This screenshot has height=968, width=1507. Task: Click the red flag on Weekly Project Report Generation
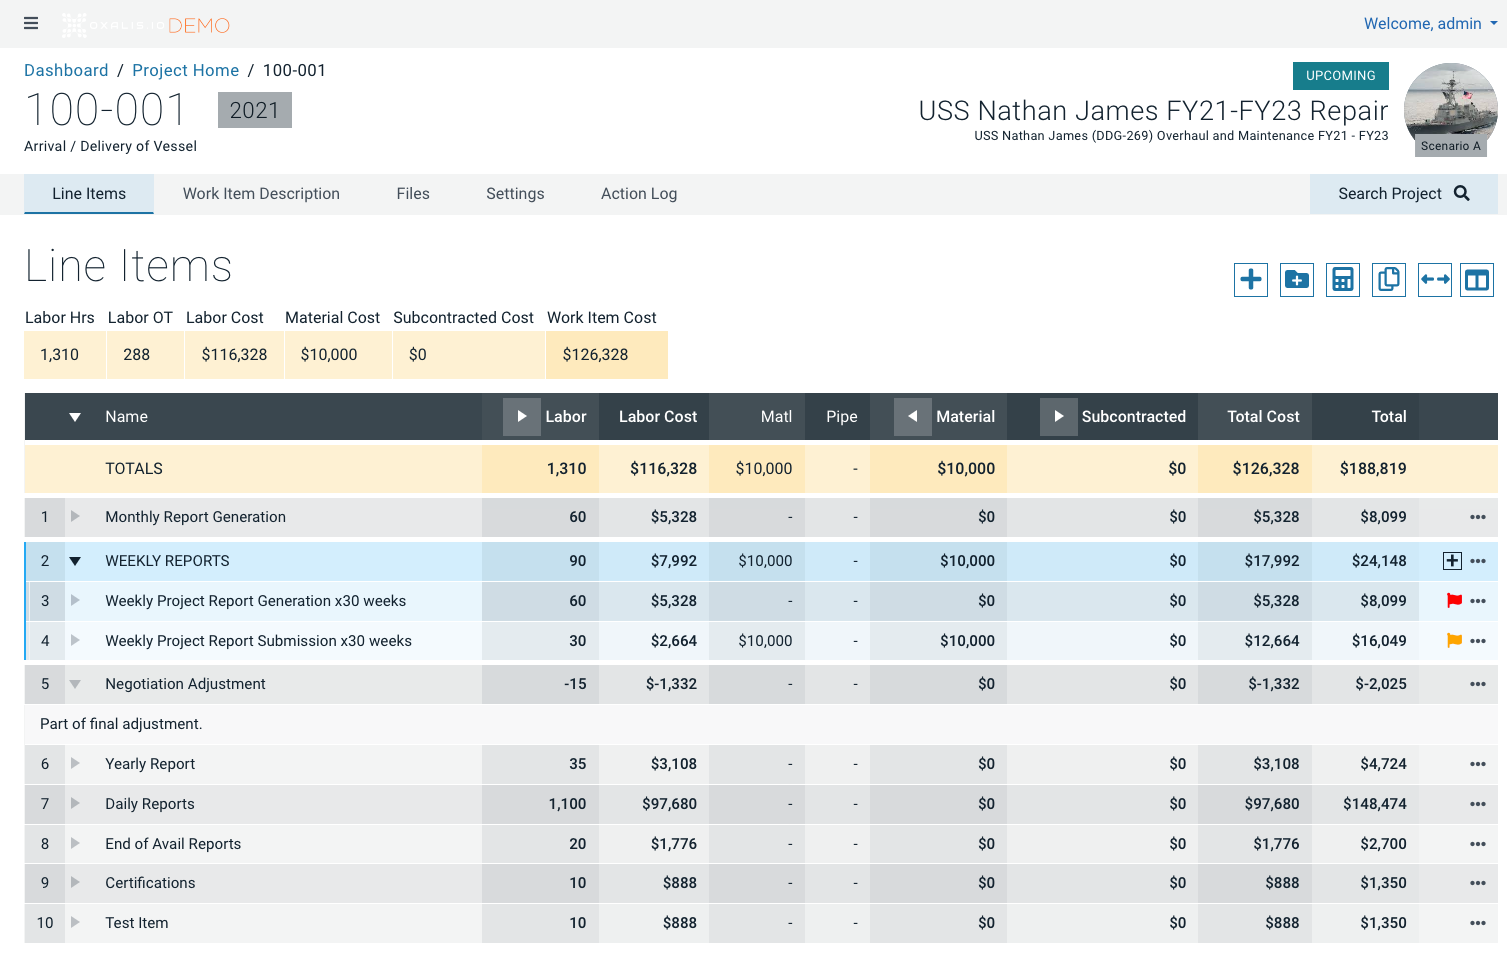[1454, 601]
